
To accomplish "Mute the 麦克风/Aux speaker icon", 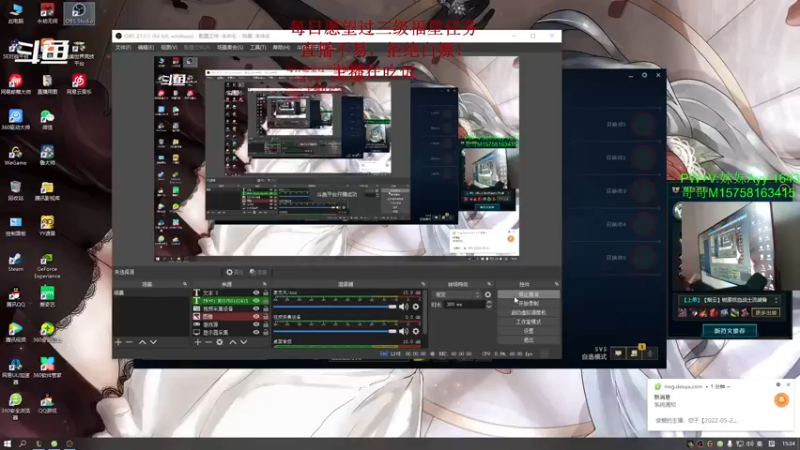I will [x=403, y=307].
